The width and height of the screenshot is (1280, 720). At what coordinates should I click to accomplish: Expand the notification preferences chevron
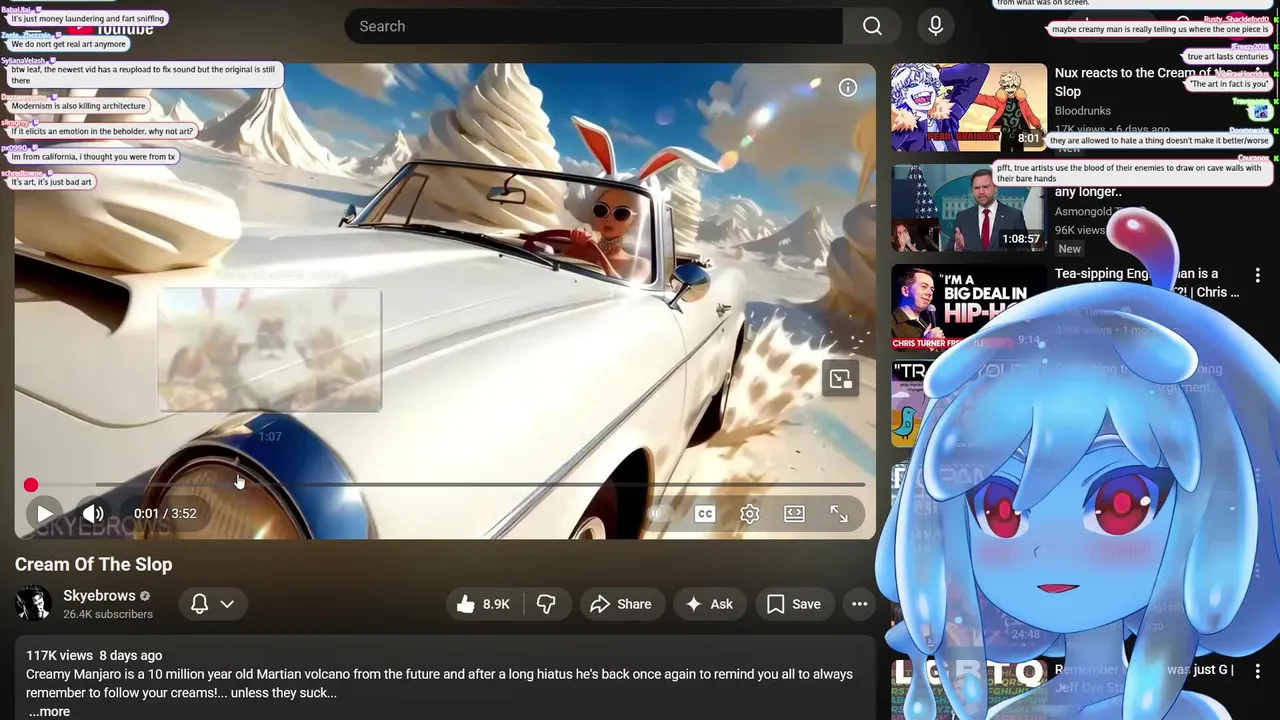227,604
